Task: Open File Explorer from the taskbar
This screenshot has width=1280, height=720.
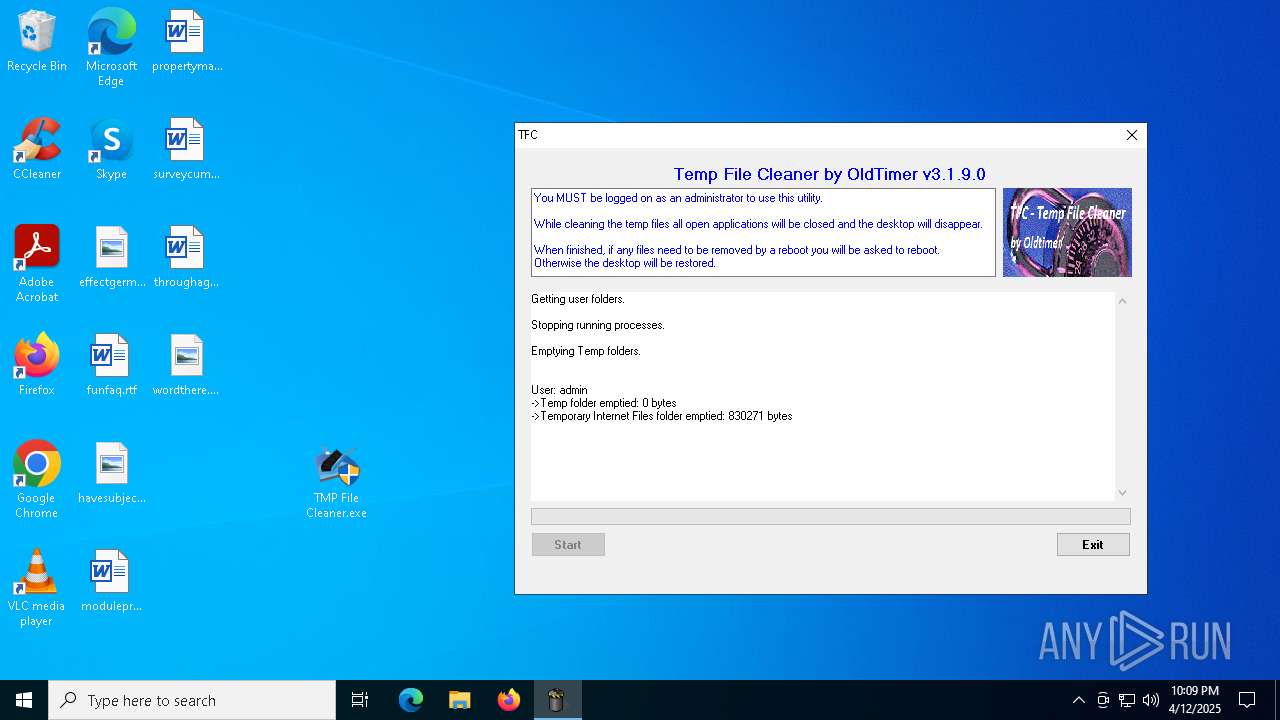Action: (x=459, y=700)
